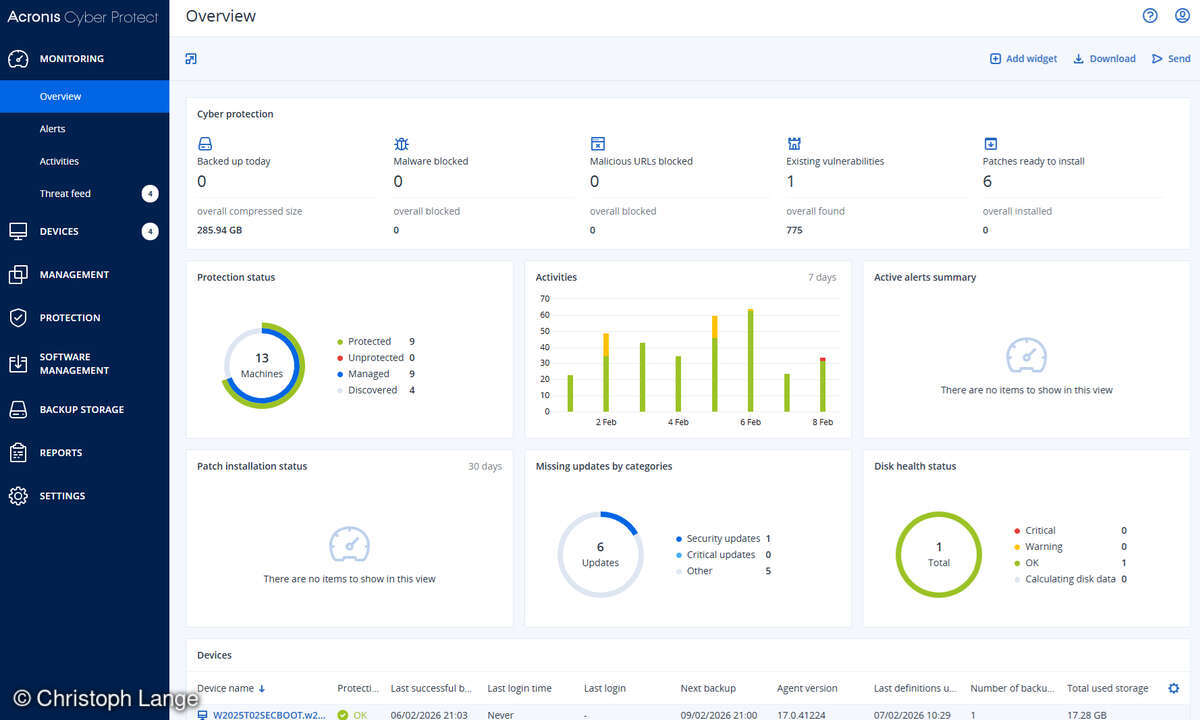Open the 7 days selector on Activities widget
Viewport: 1200px width, 720px height.
[821, 277]
